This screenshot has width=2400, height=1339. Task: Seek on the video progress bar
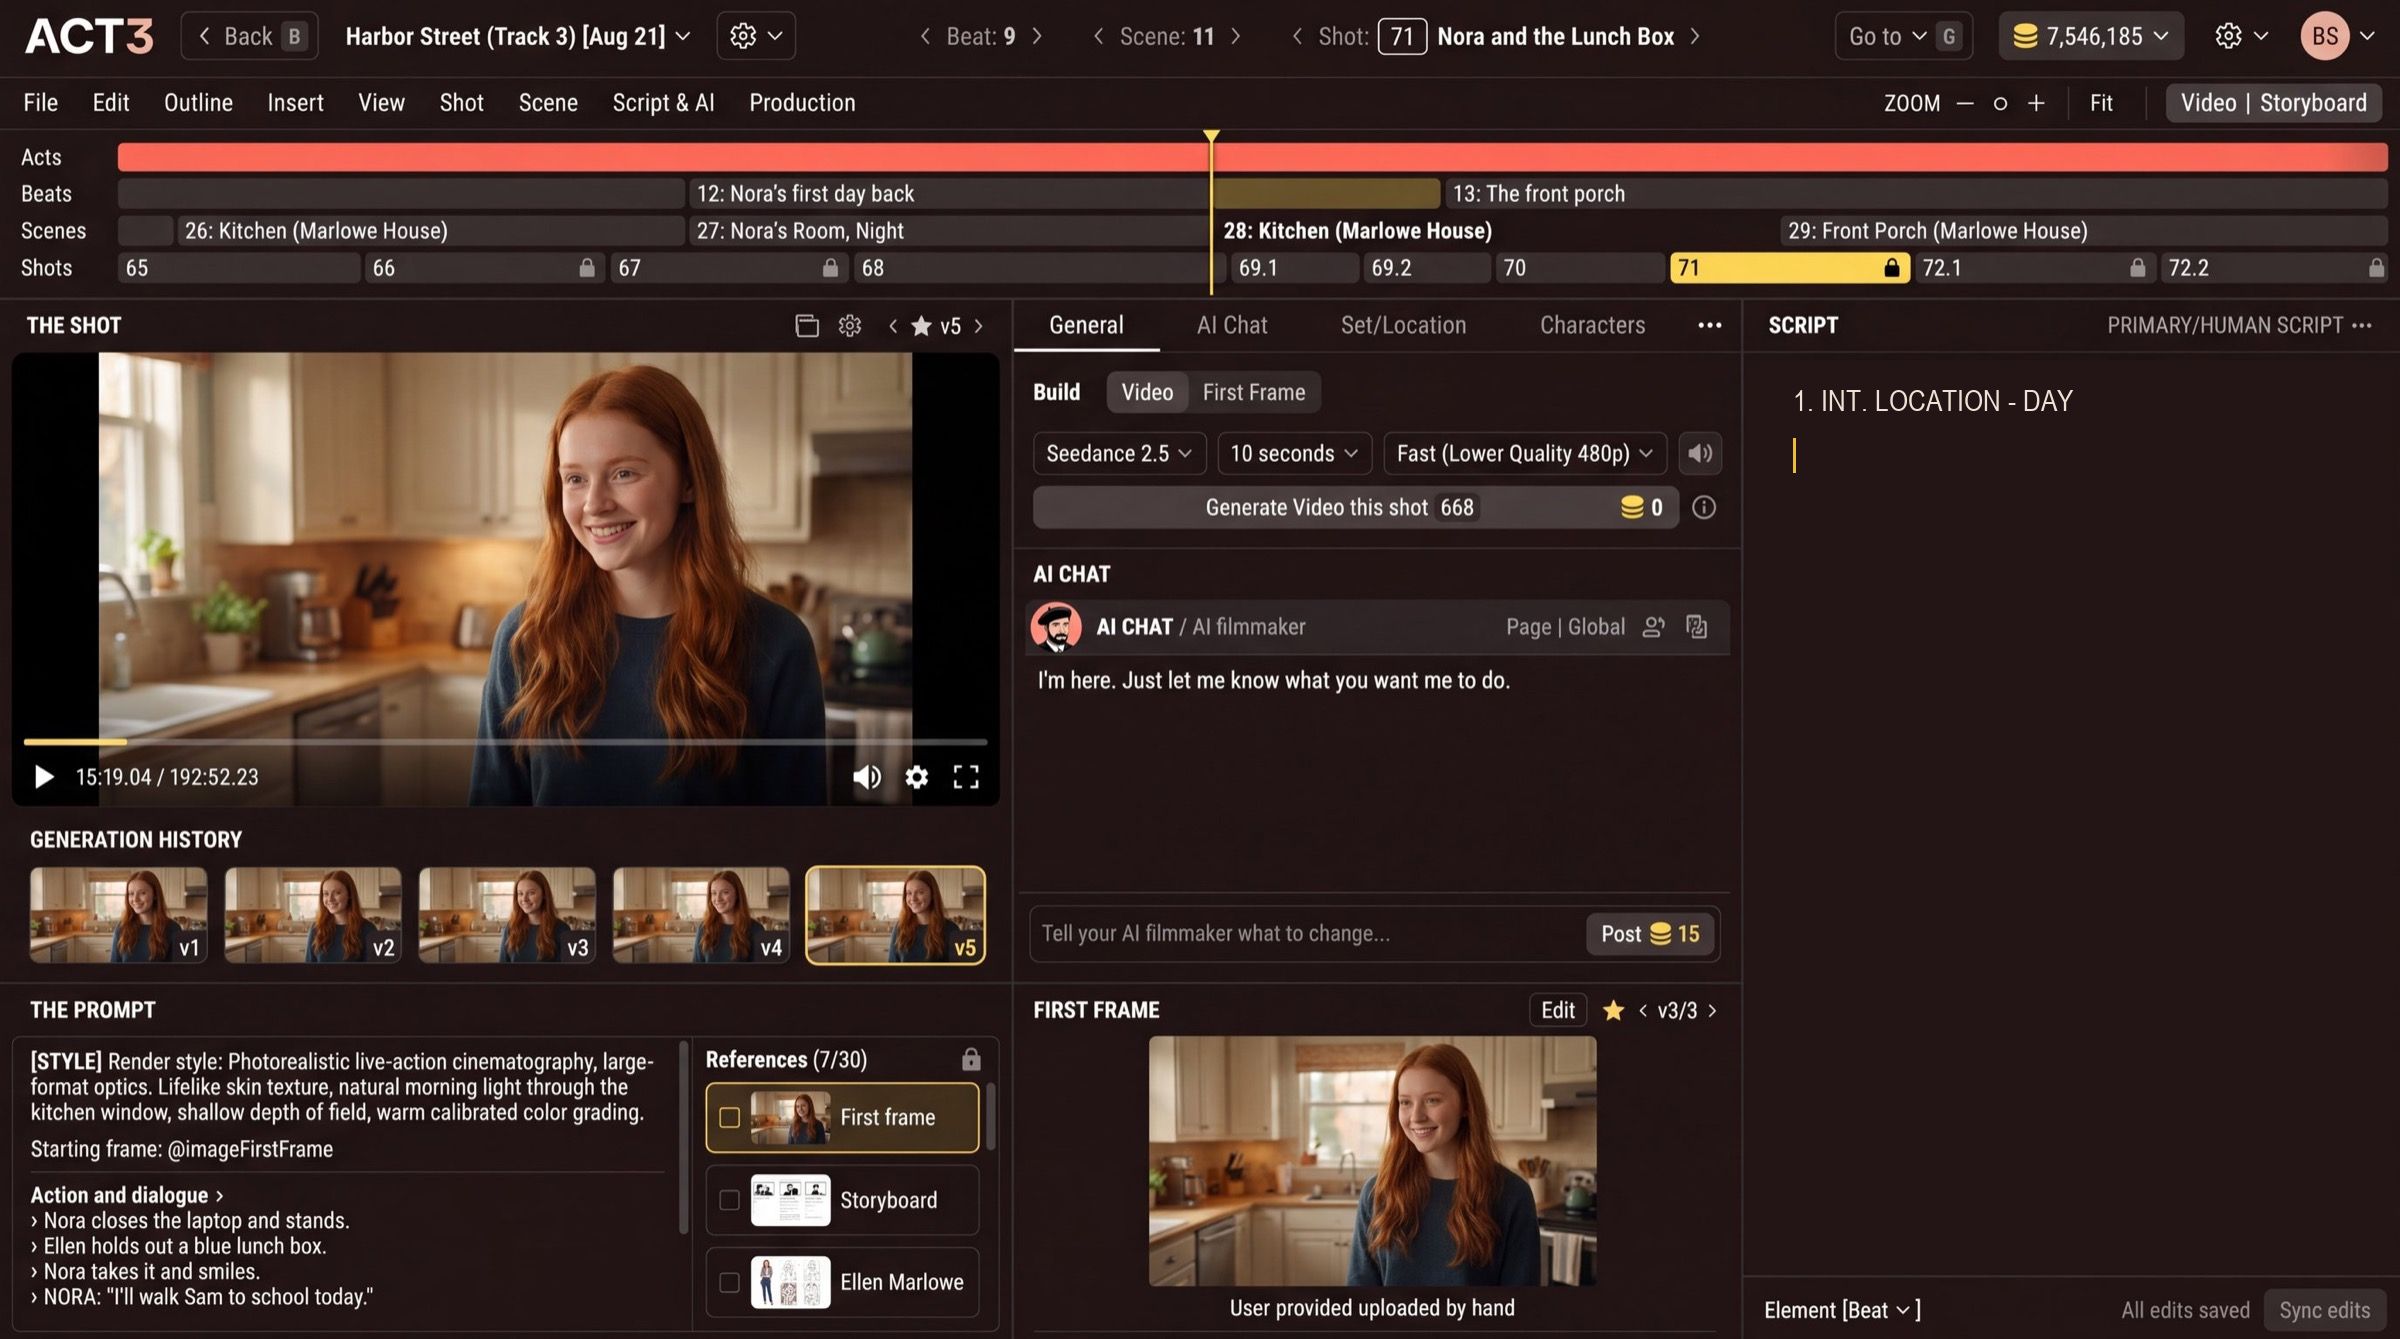tap(505, 742)
